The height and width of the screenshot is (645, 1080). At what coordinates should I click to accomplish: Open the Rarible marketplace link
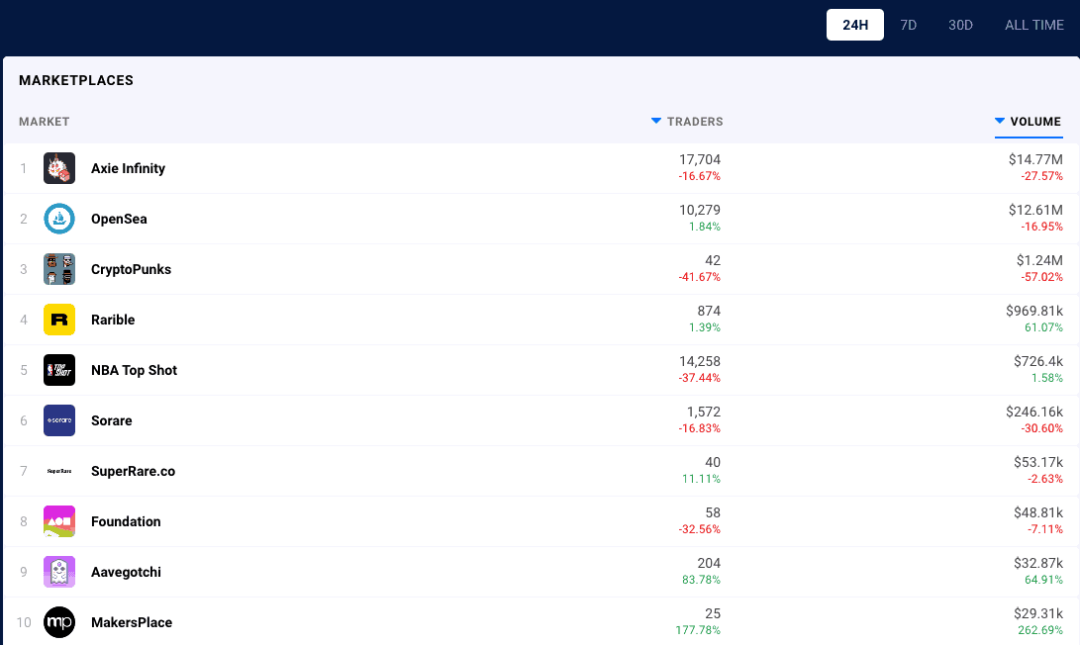(113, 320)
